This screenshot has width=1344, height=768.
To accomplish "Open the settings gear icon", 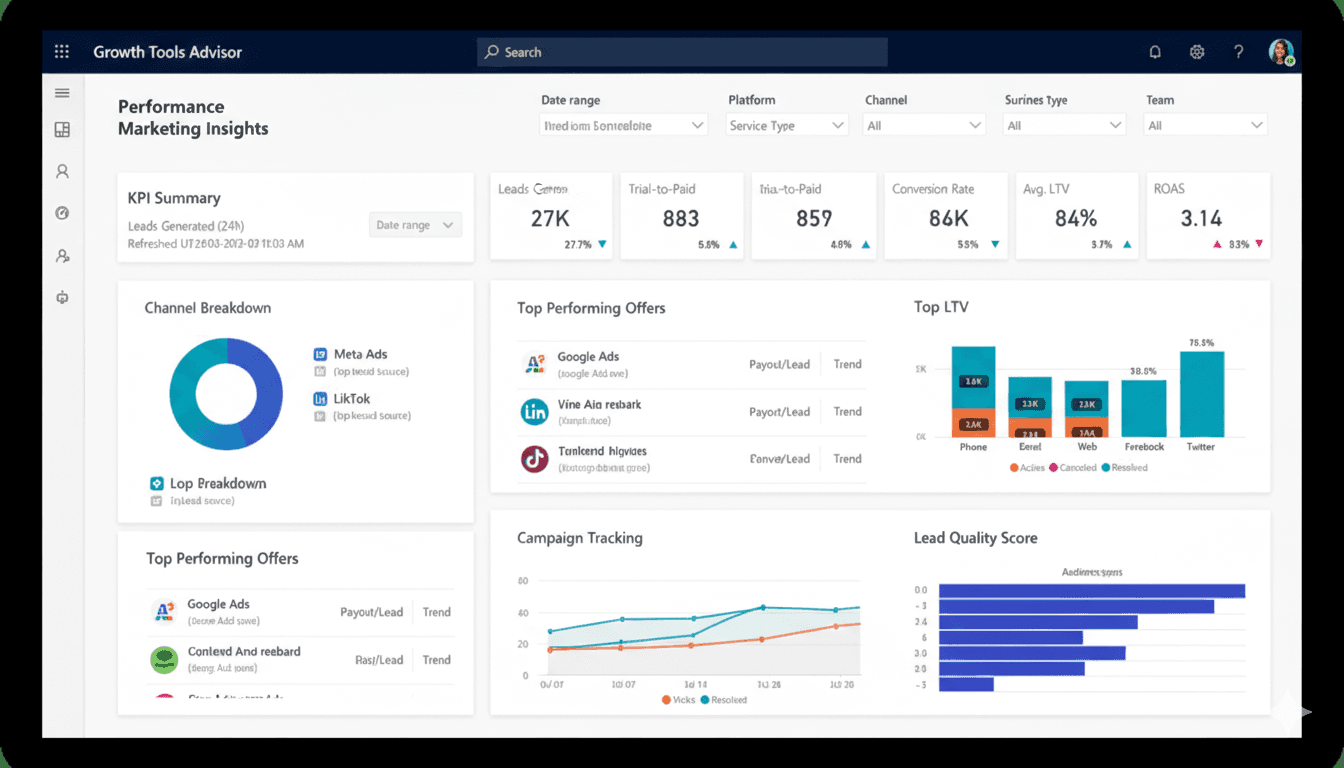I will pos(1196,51).
